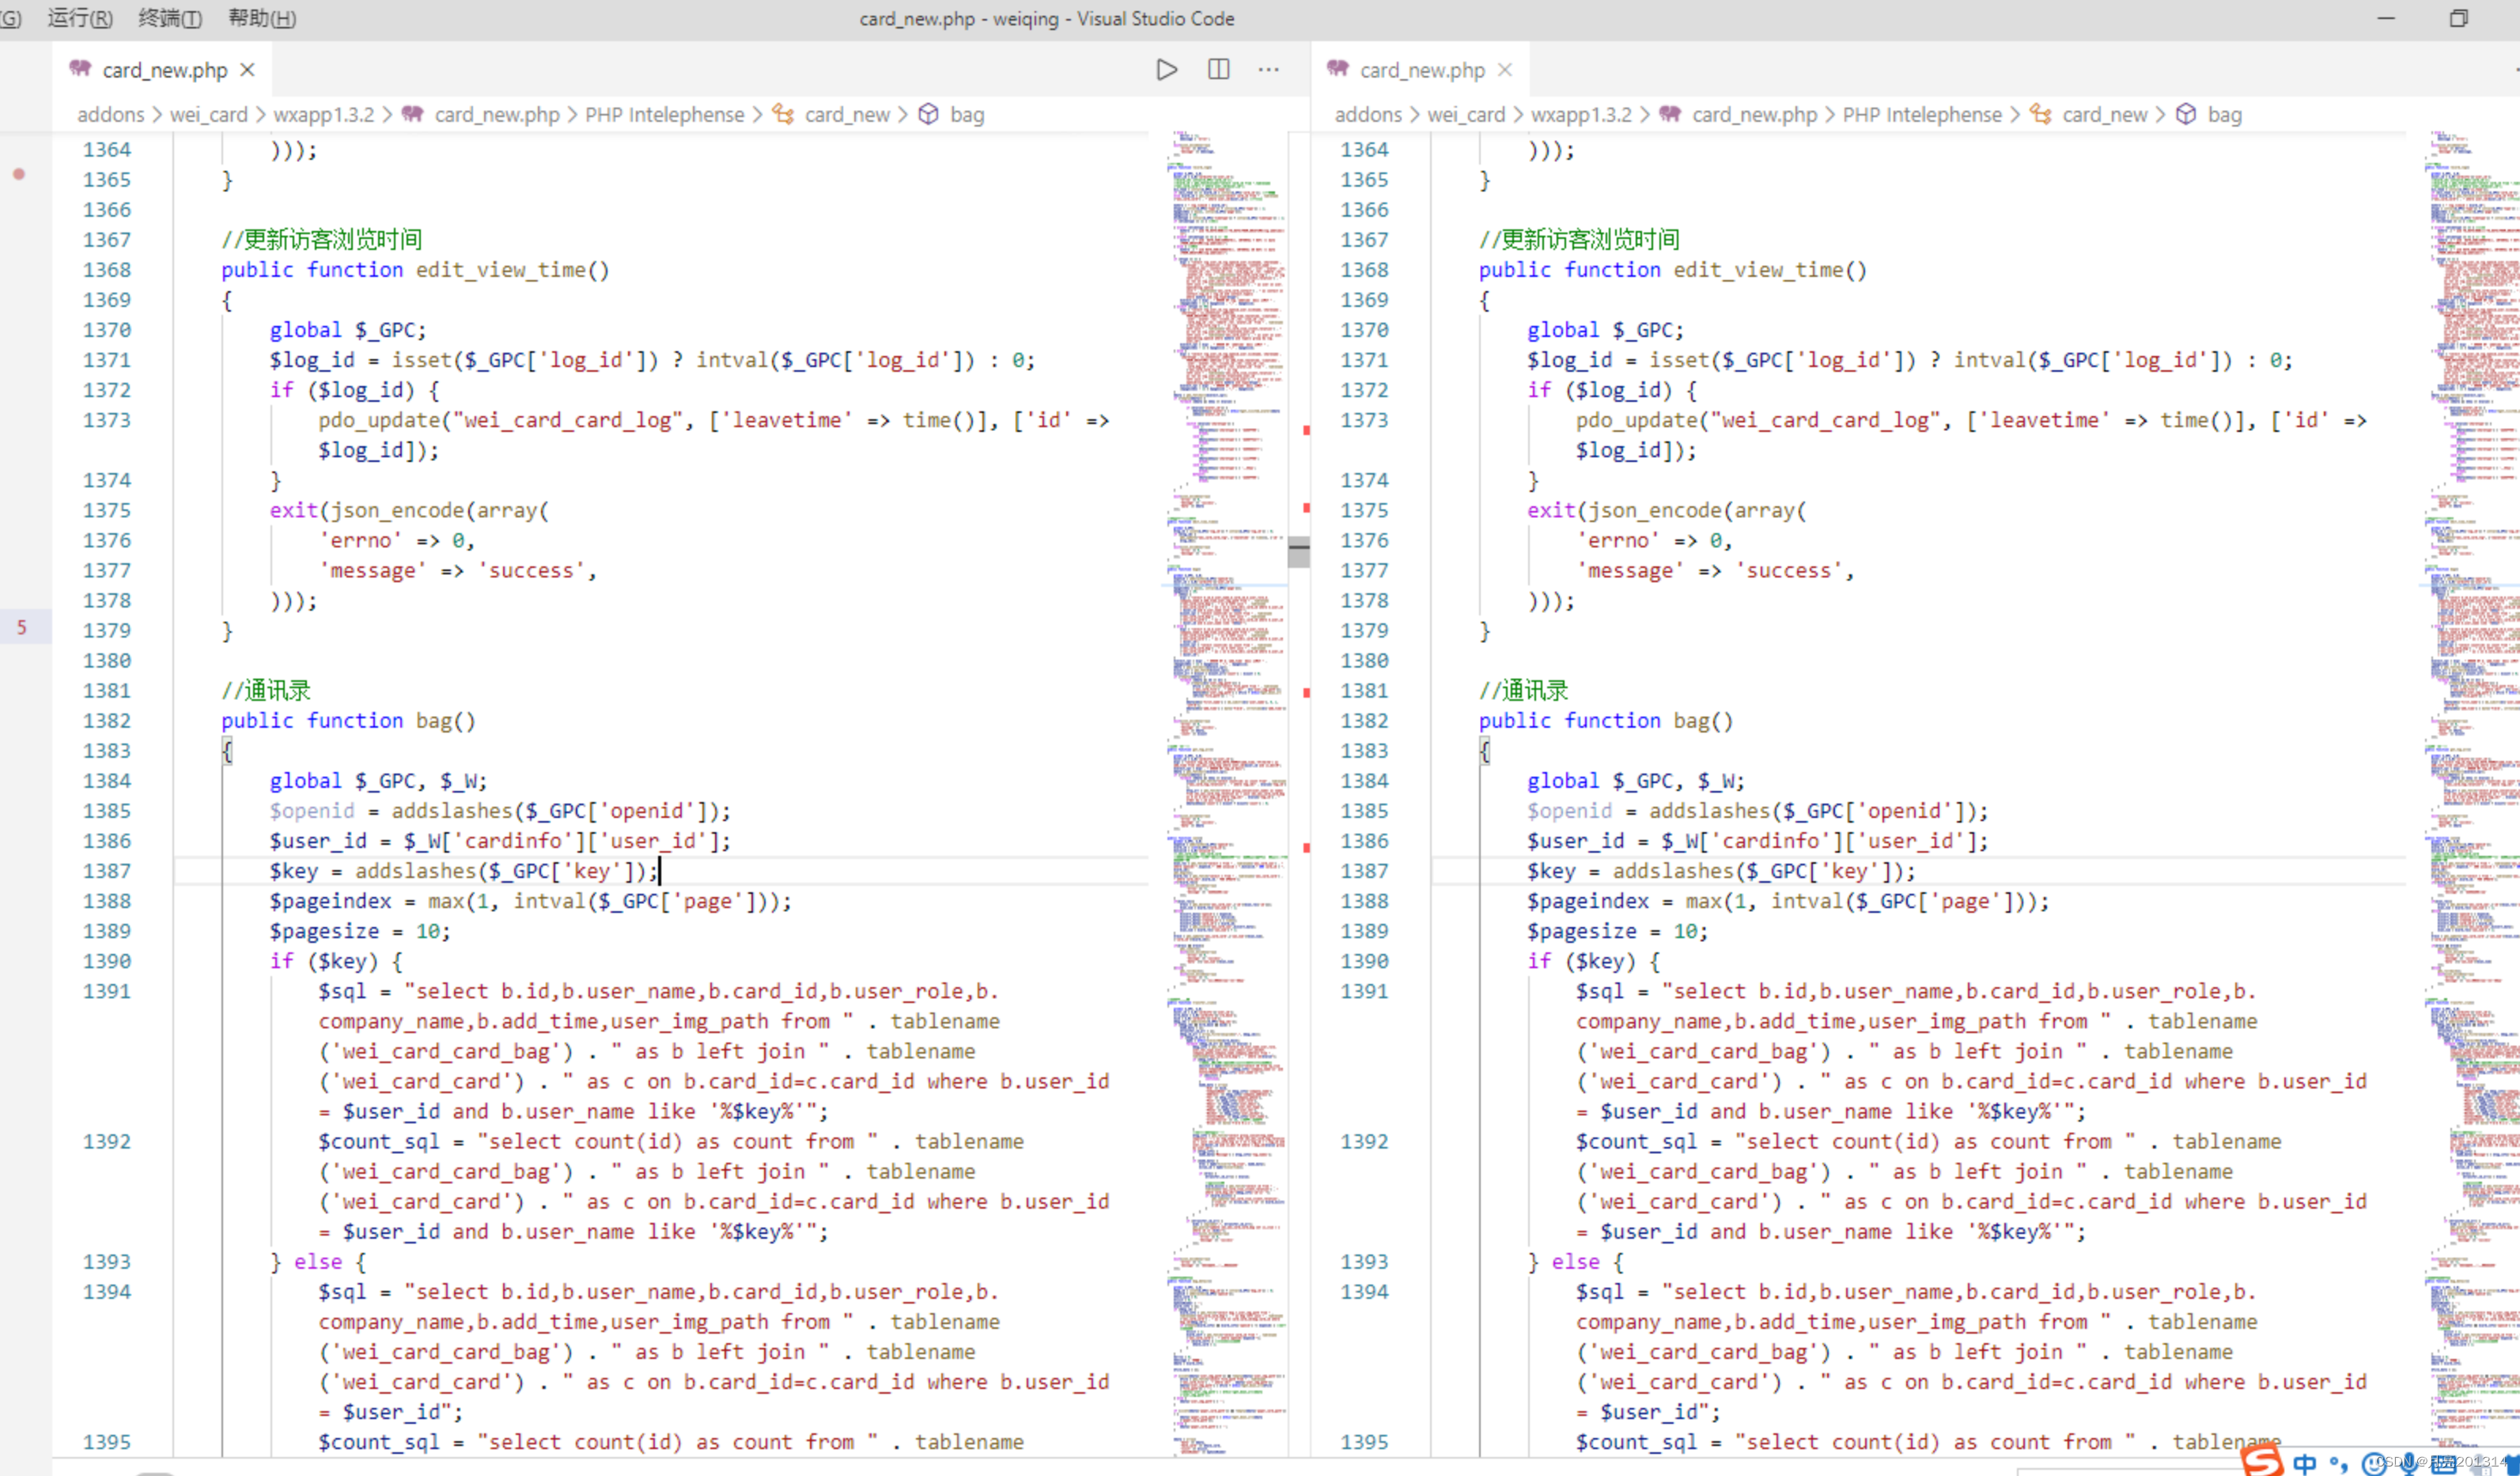This screenshot has width=2520, height=1476.
Task: Click 'json_encode' on line 1375 left editor
Action: pos(398,510)
